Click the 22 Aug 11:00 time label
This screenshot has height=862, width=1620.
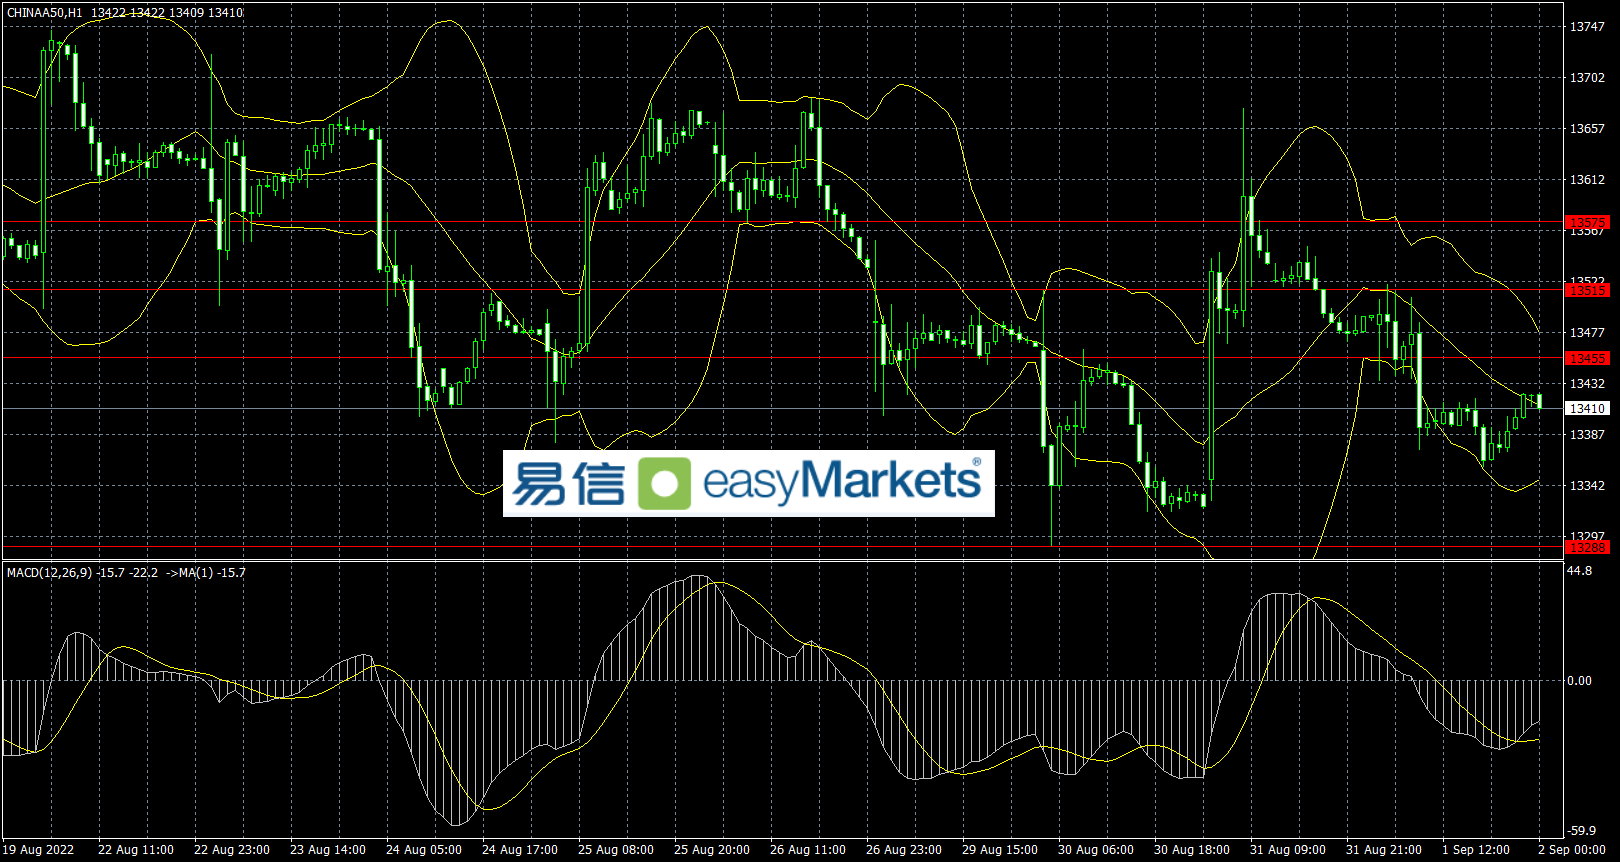(136, 850)
